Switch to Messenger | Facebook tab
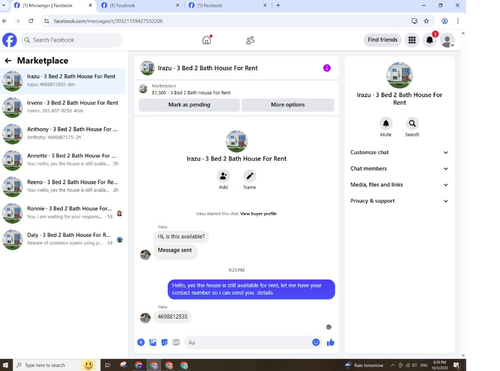Image resolution: width=500 pixels, height=371 pixels. [53, 5]
